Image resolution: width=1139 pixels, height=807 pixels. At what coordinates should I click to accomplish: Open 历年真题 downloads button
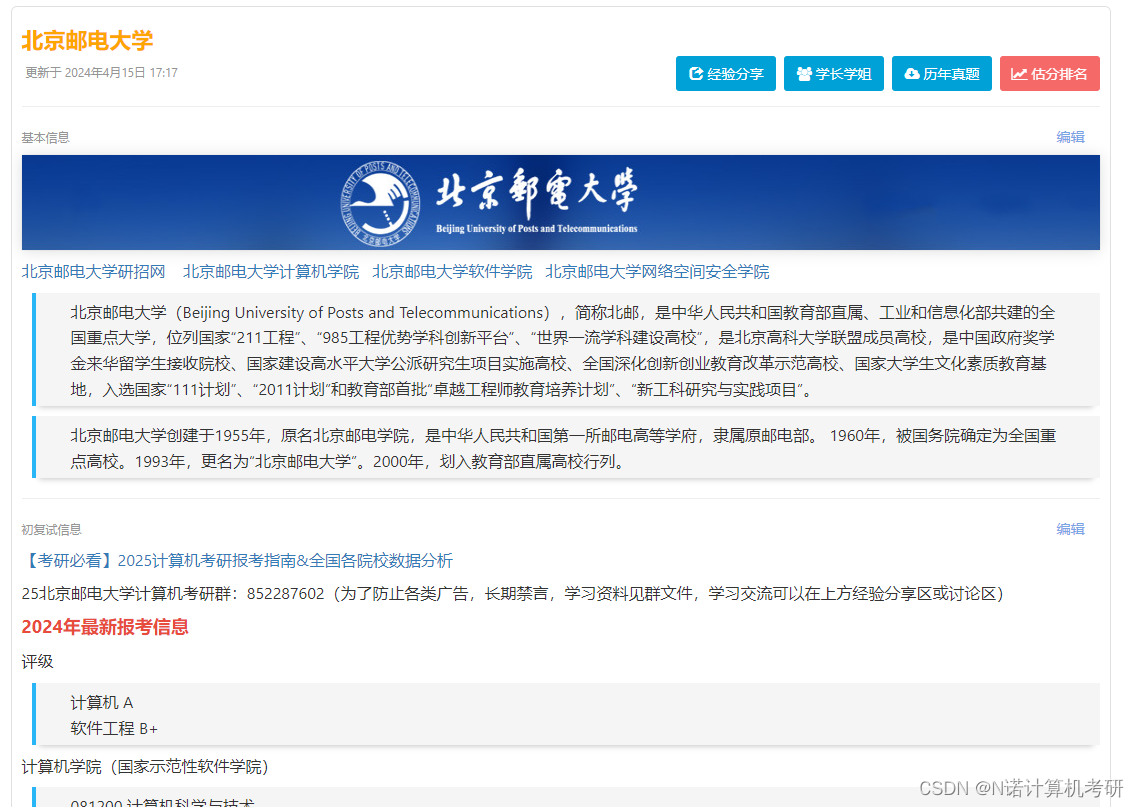pos(941,73)
